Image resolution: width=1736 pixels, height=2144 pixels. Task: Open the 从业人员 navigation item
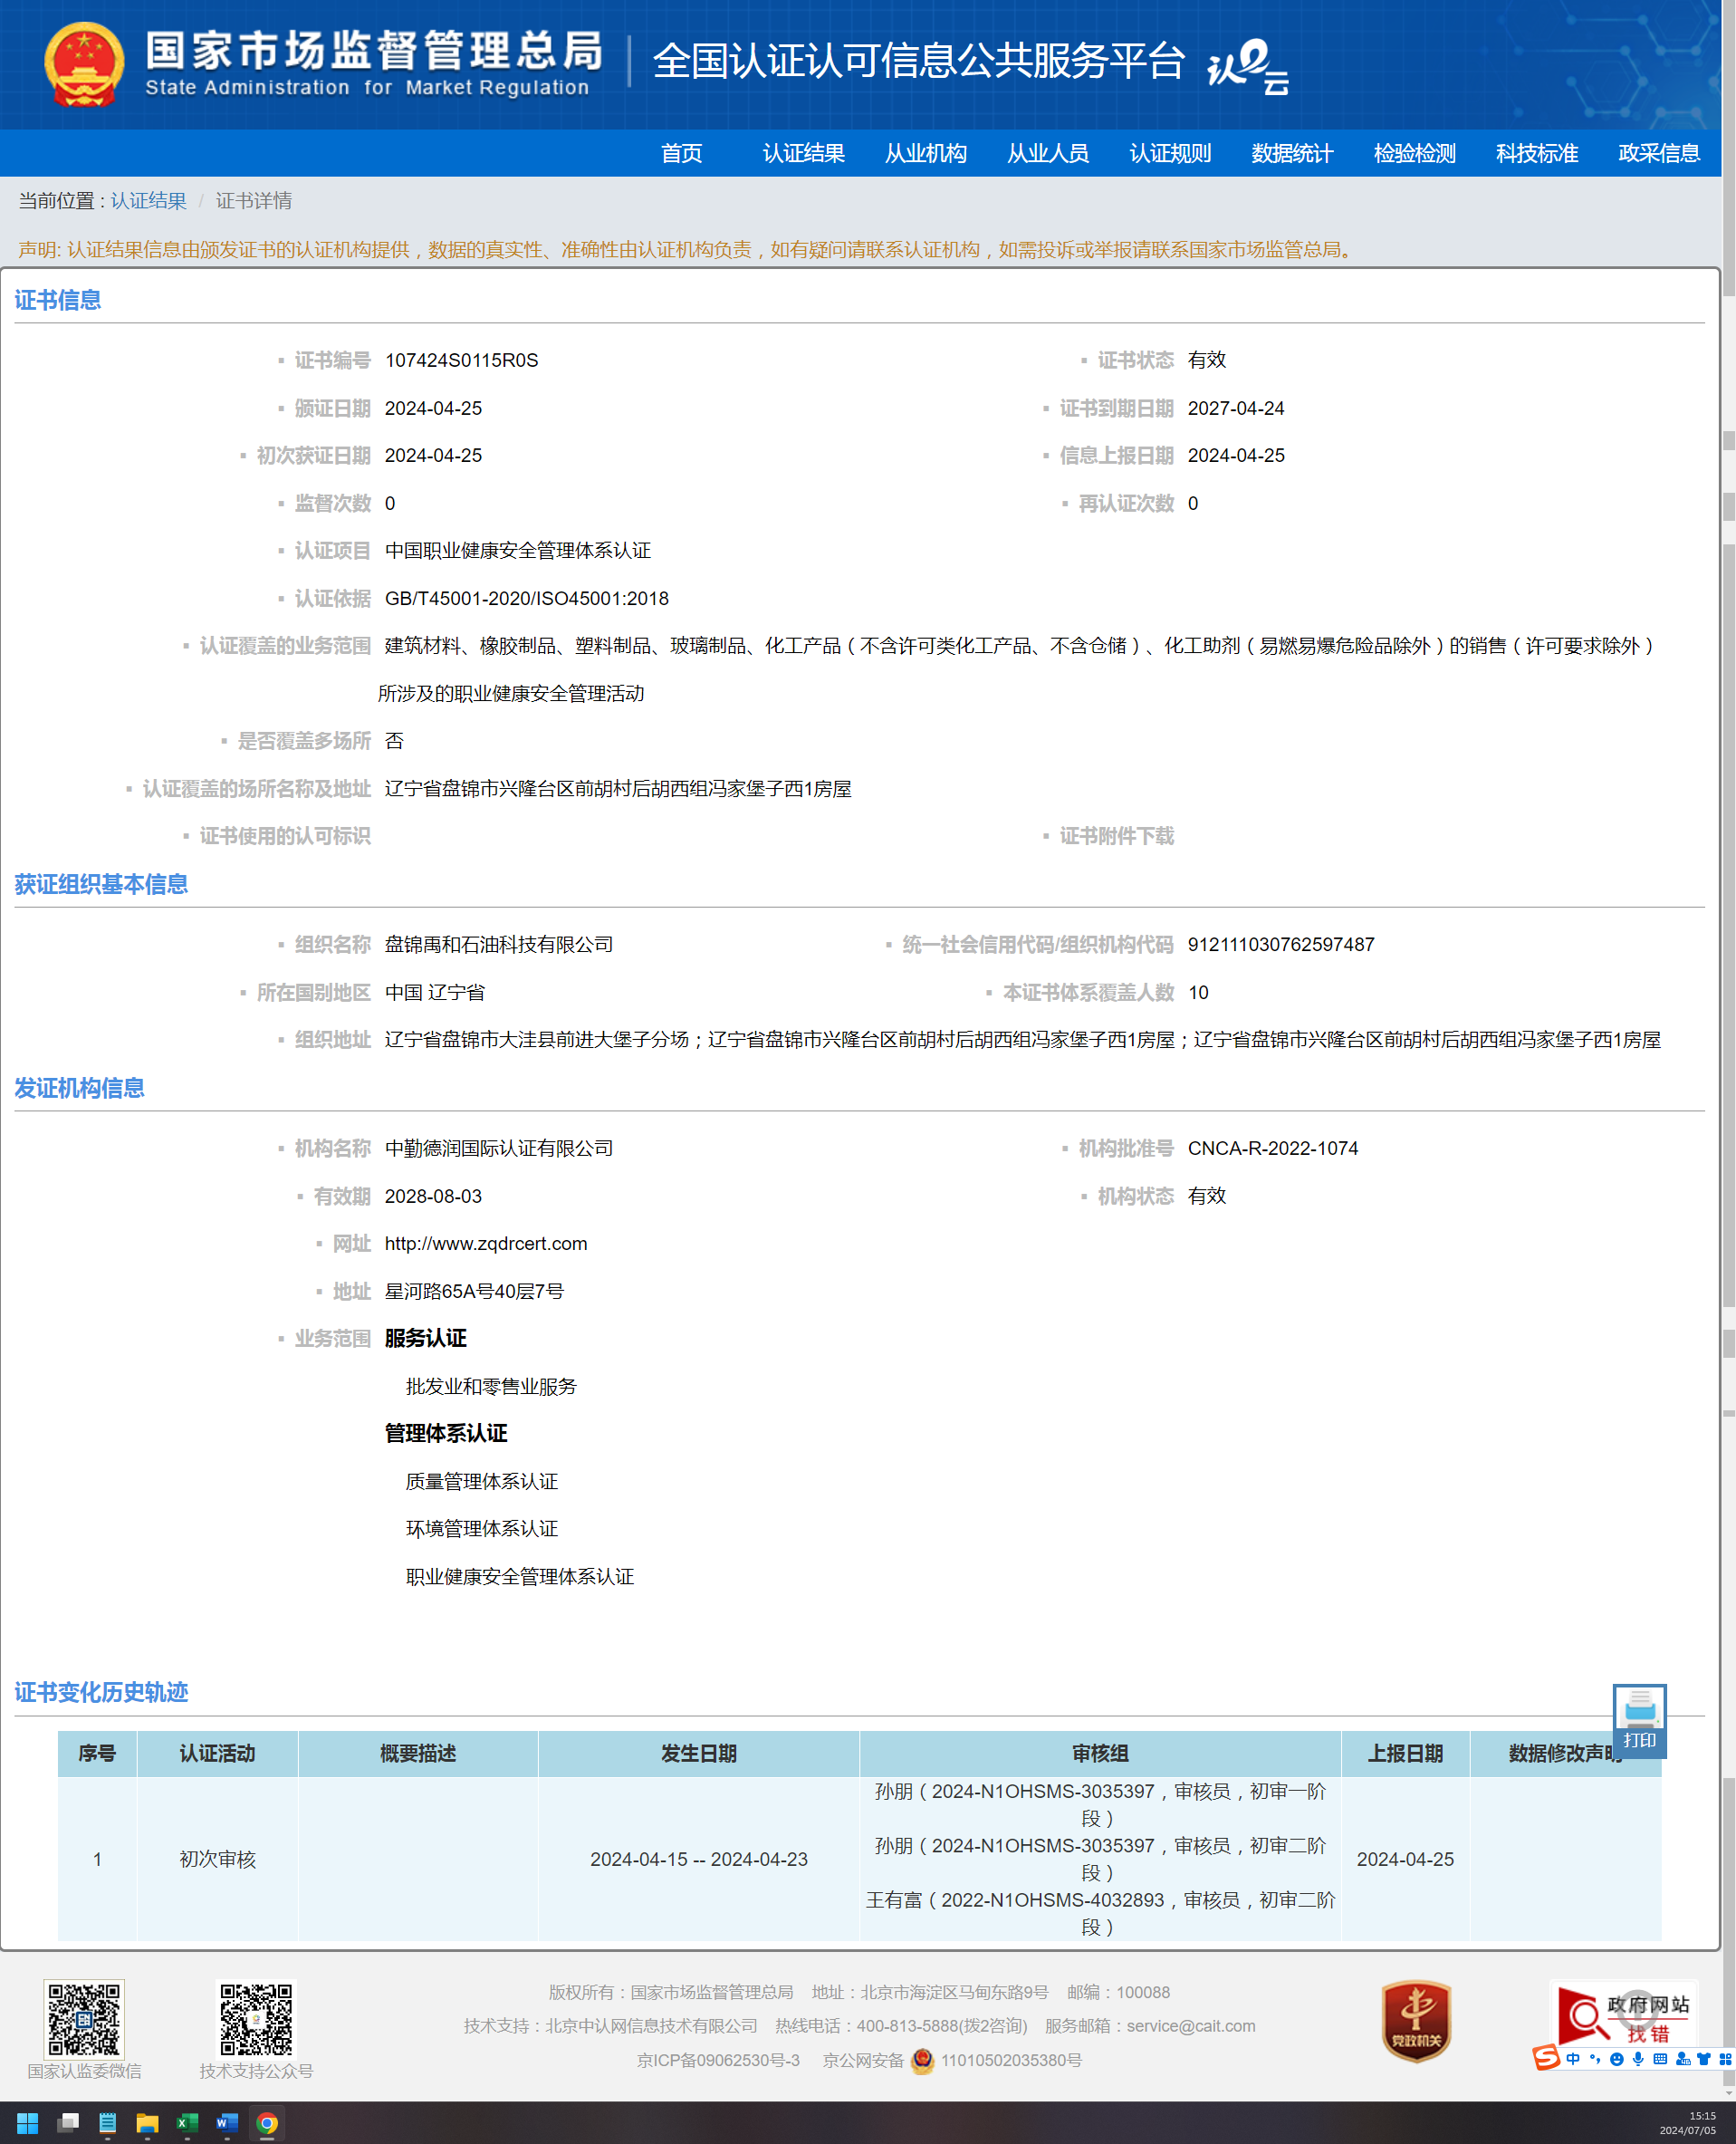1048,153
